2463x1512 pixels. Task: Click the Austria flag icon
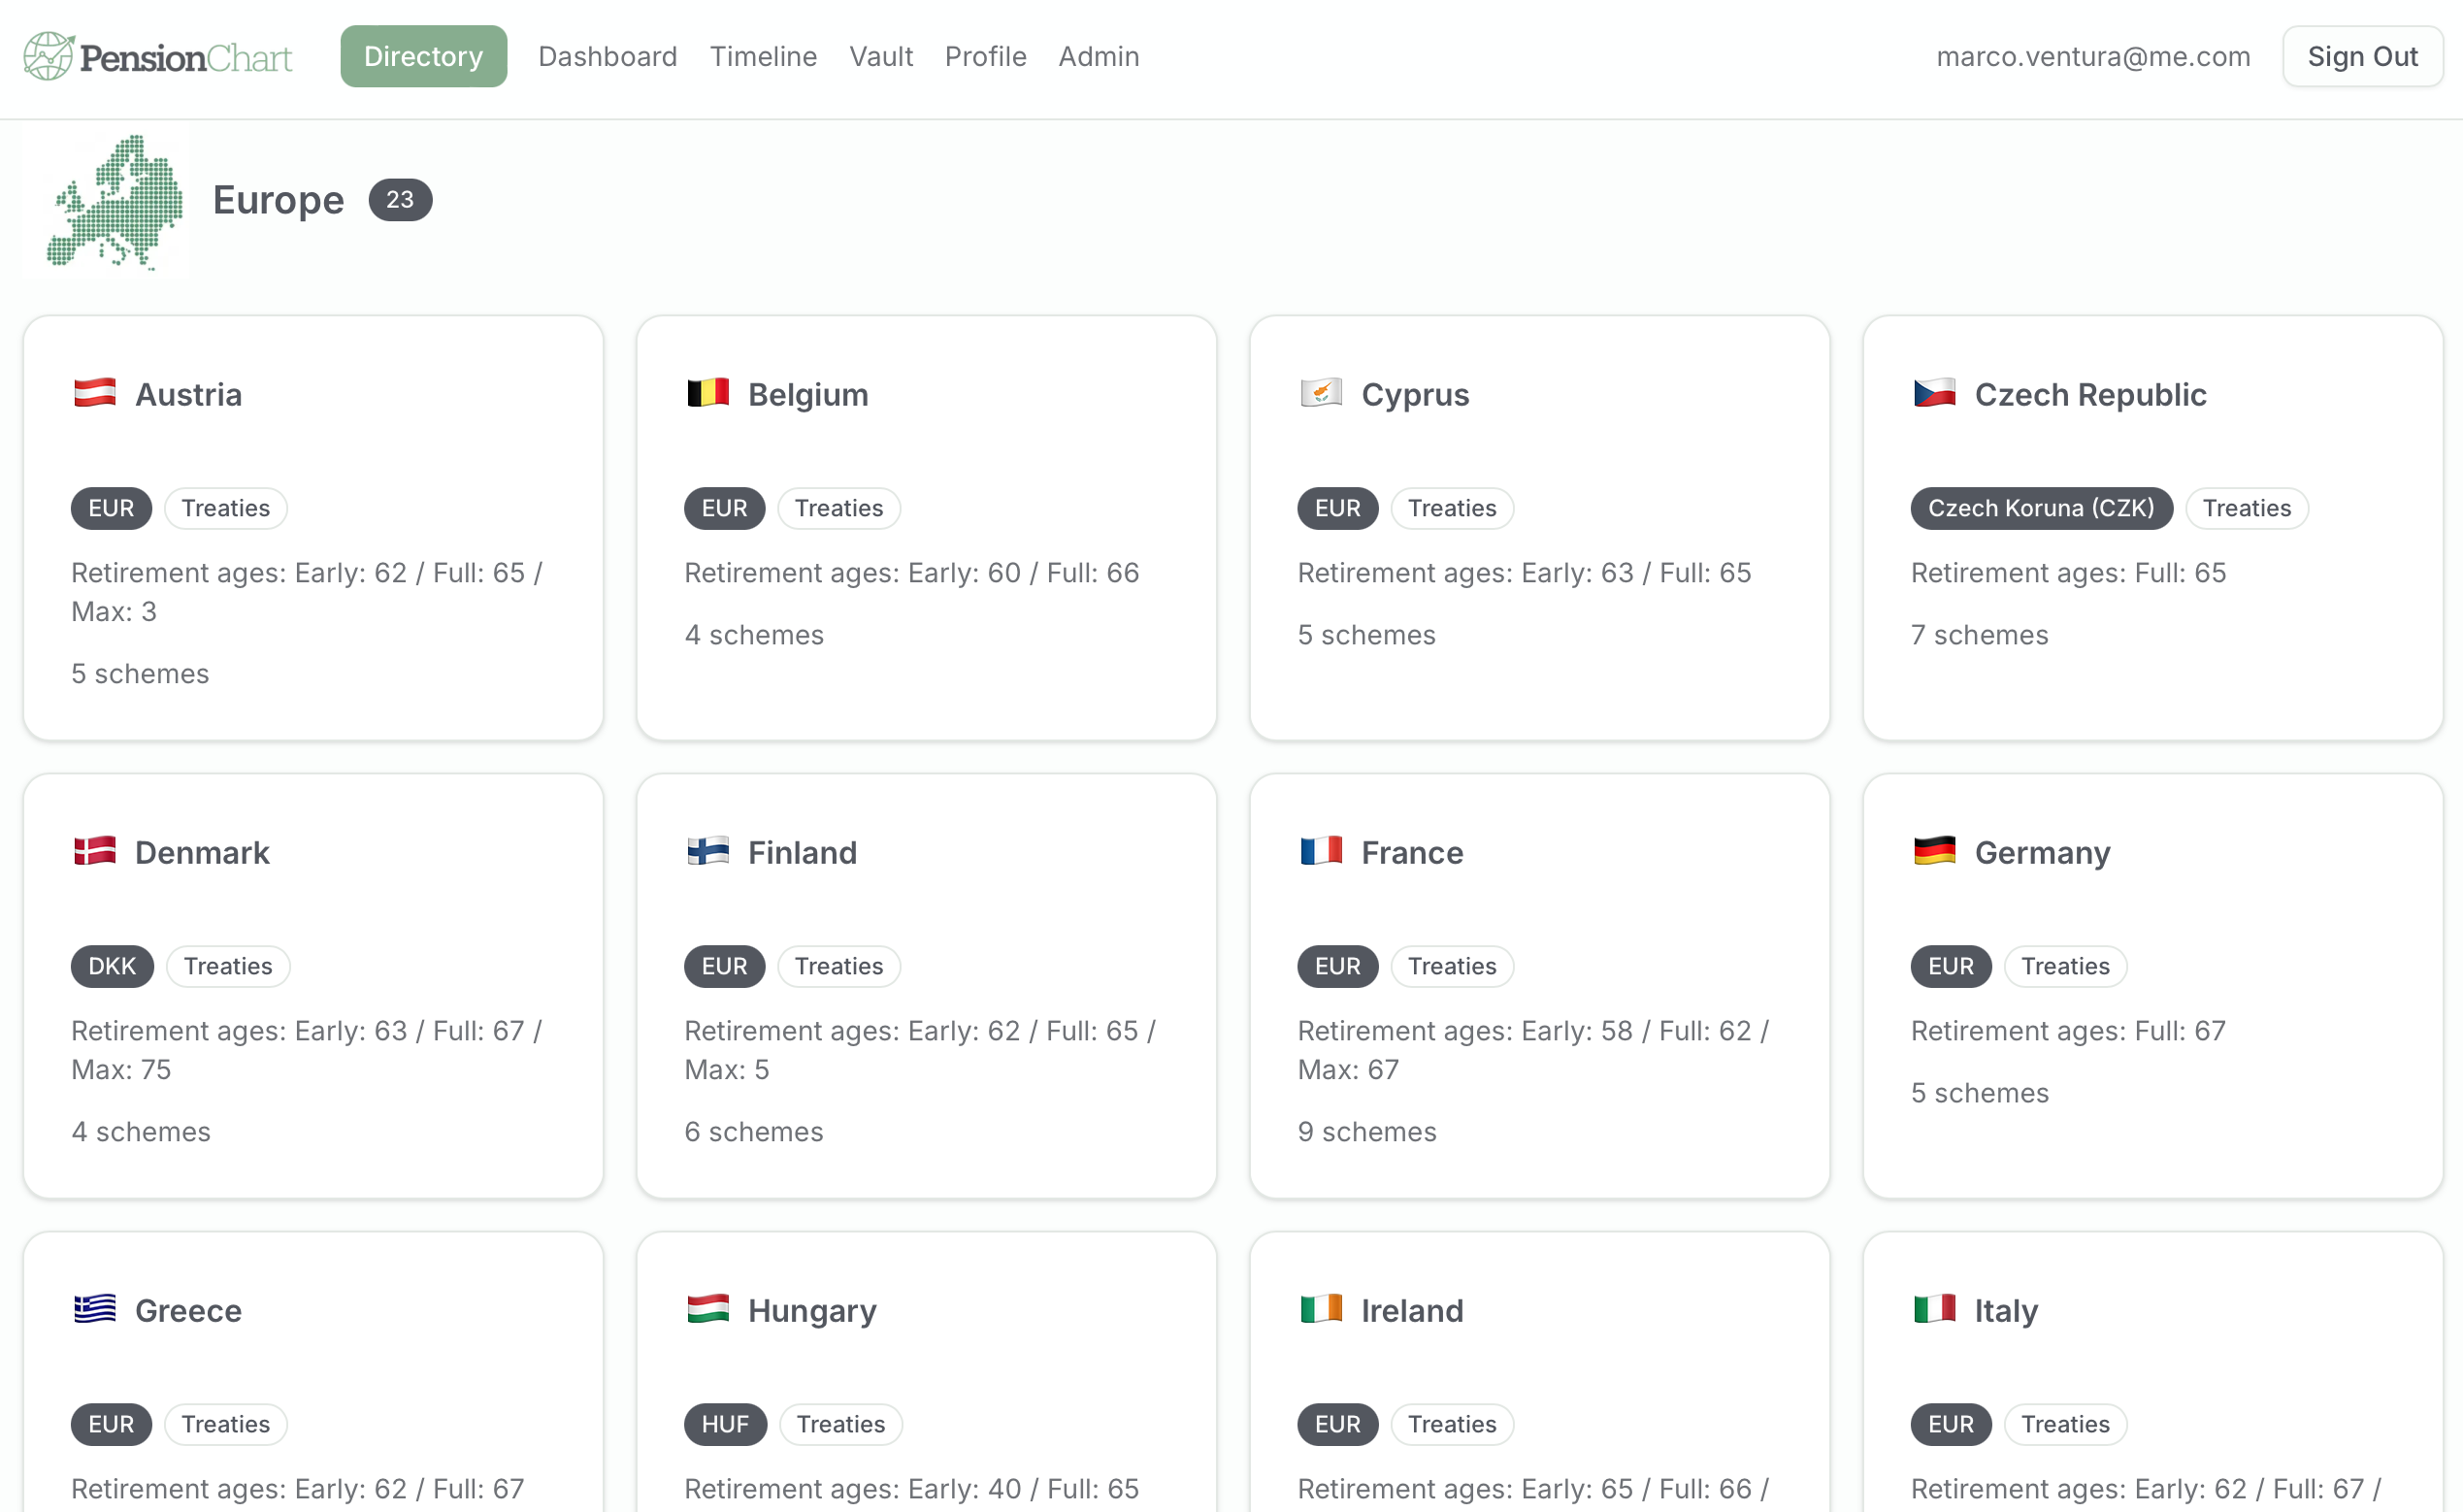[94, 393]
